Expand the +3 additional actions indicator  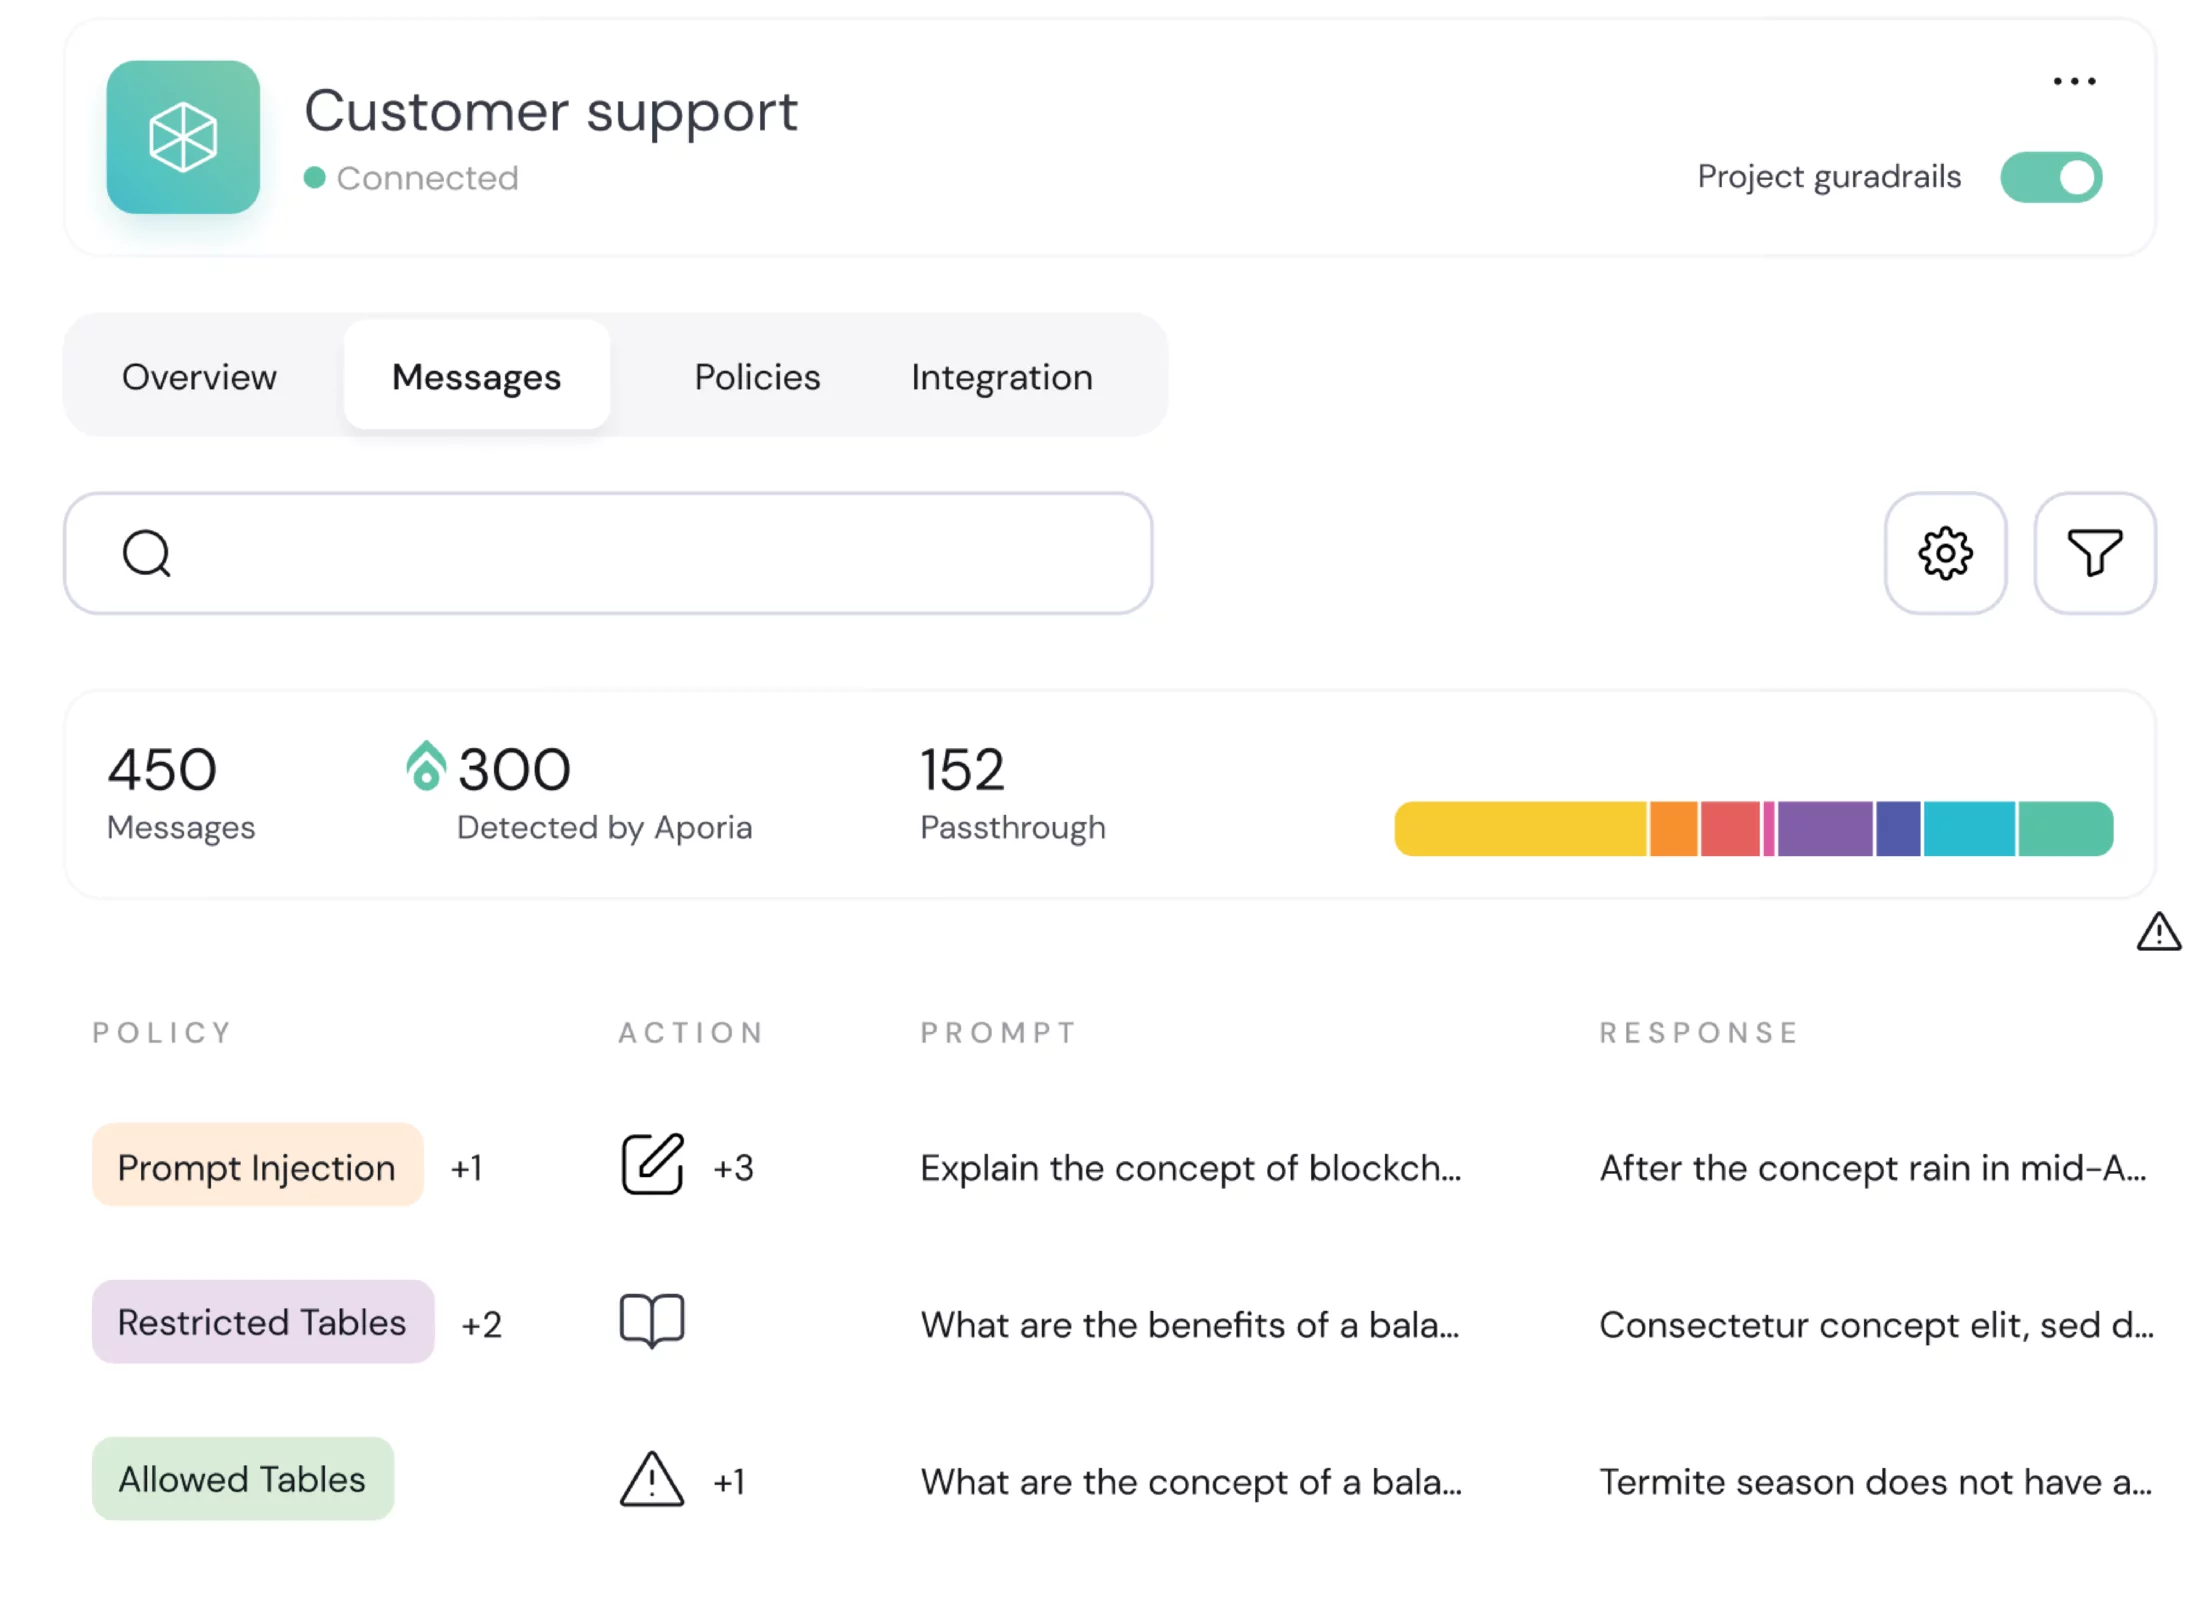point(733,1167)
